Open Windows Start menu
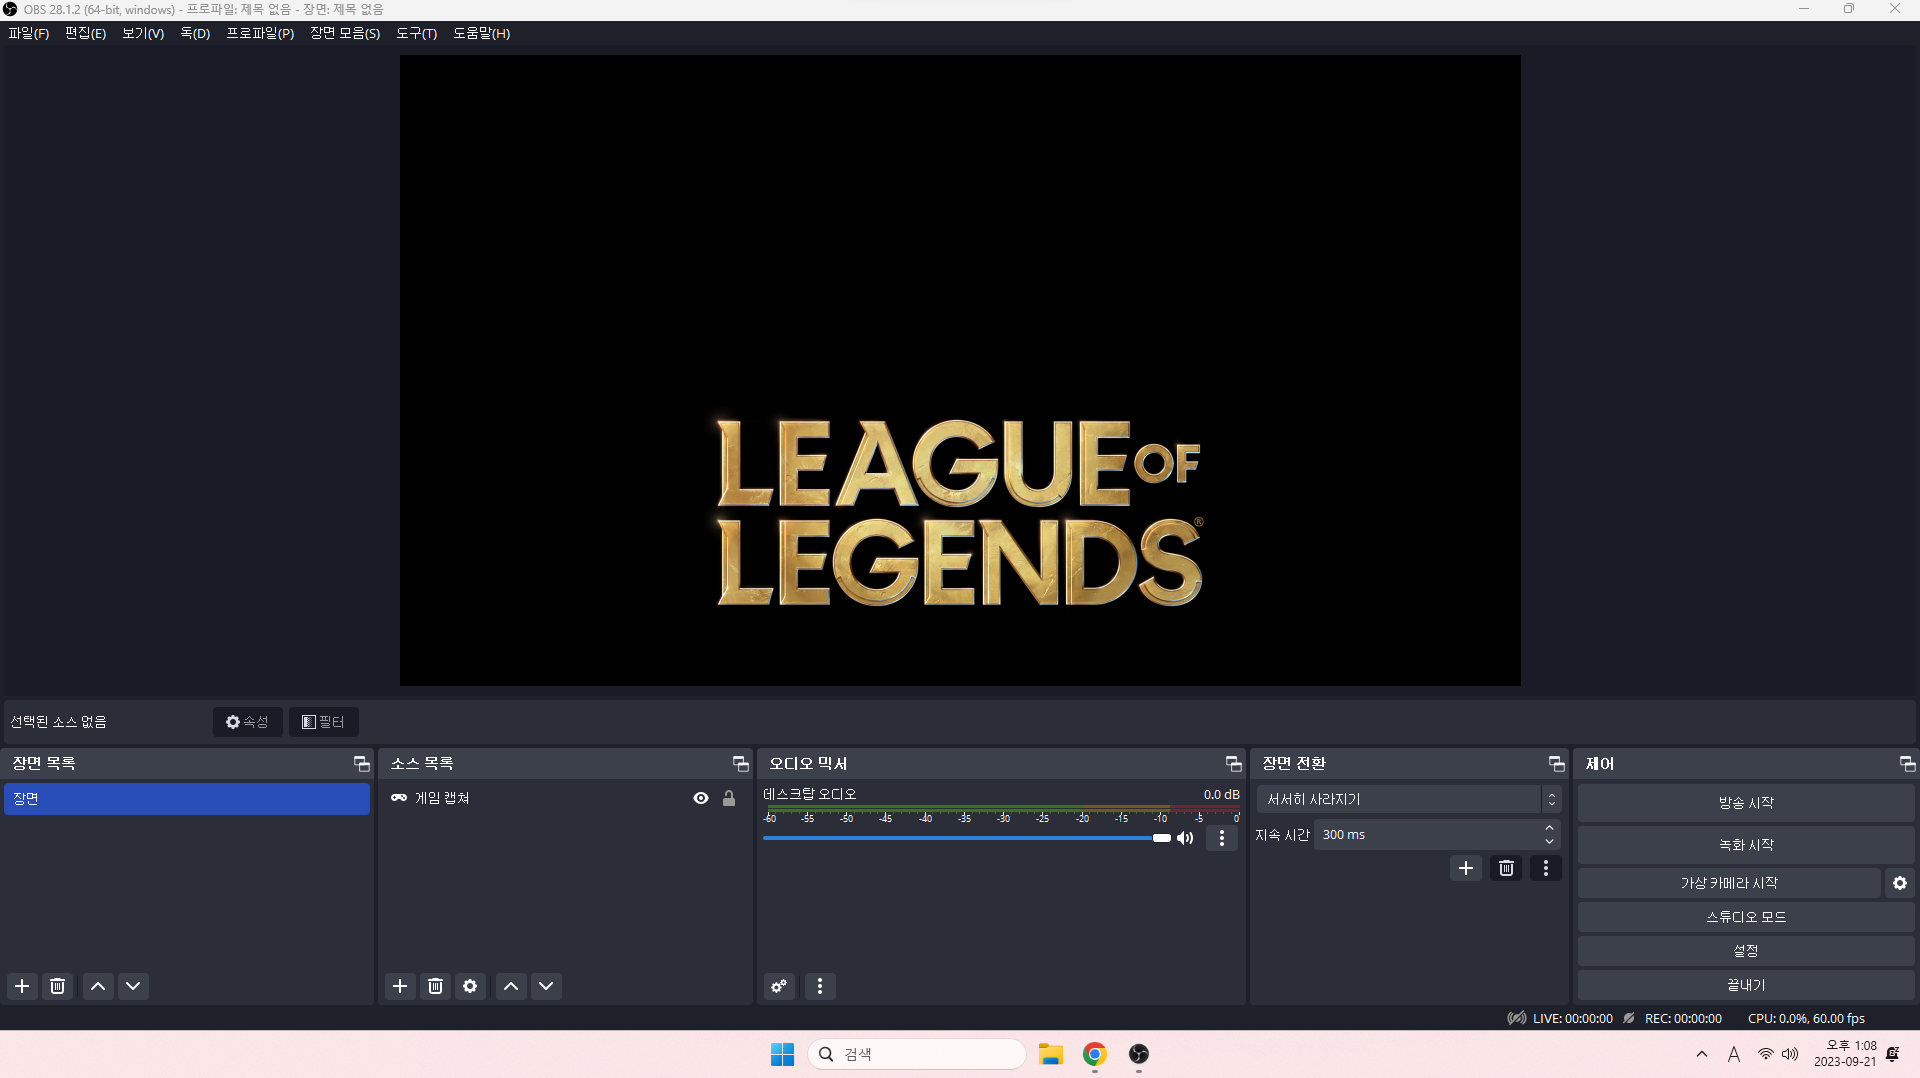Viewport: 1920px width, 1078px height. tap(782, 1054)
